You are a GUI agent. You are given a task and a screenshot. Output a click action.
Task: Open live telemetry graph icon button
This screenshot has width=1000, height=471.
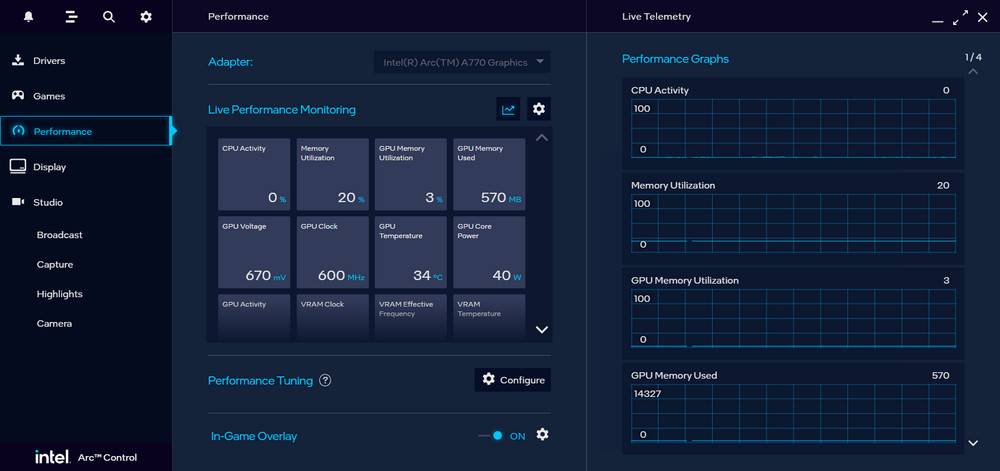pyautogui.click(x=509, y=110)
